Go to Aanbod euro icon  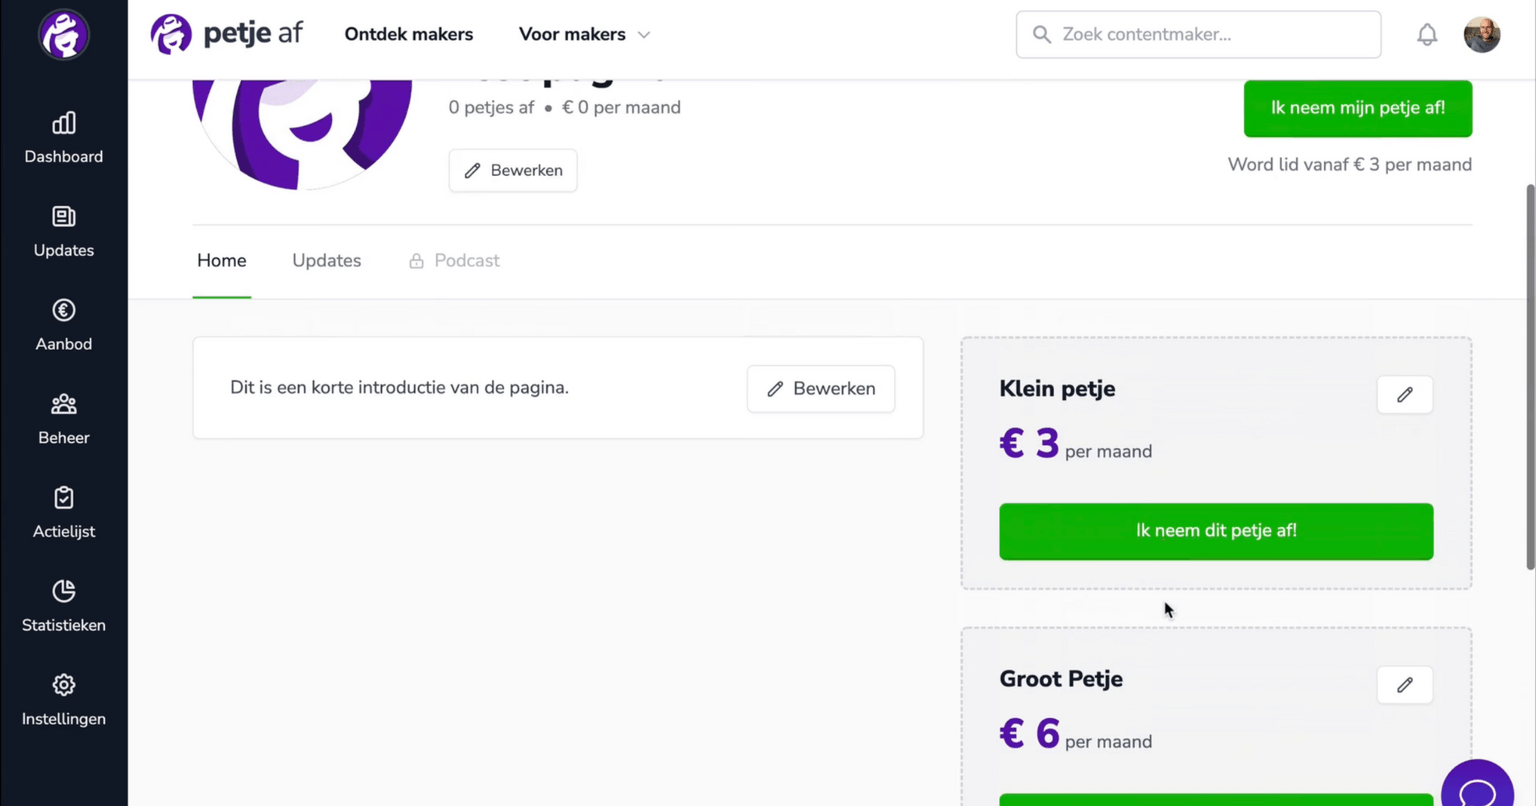coord(64,310)
